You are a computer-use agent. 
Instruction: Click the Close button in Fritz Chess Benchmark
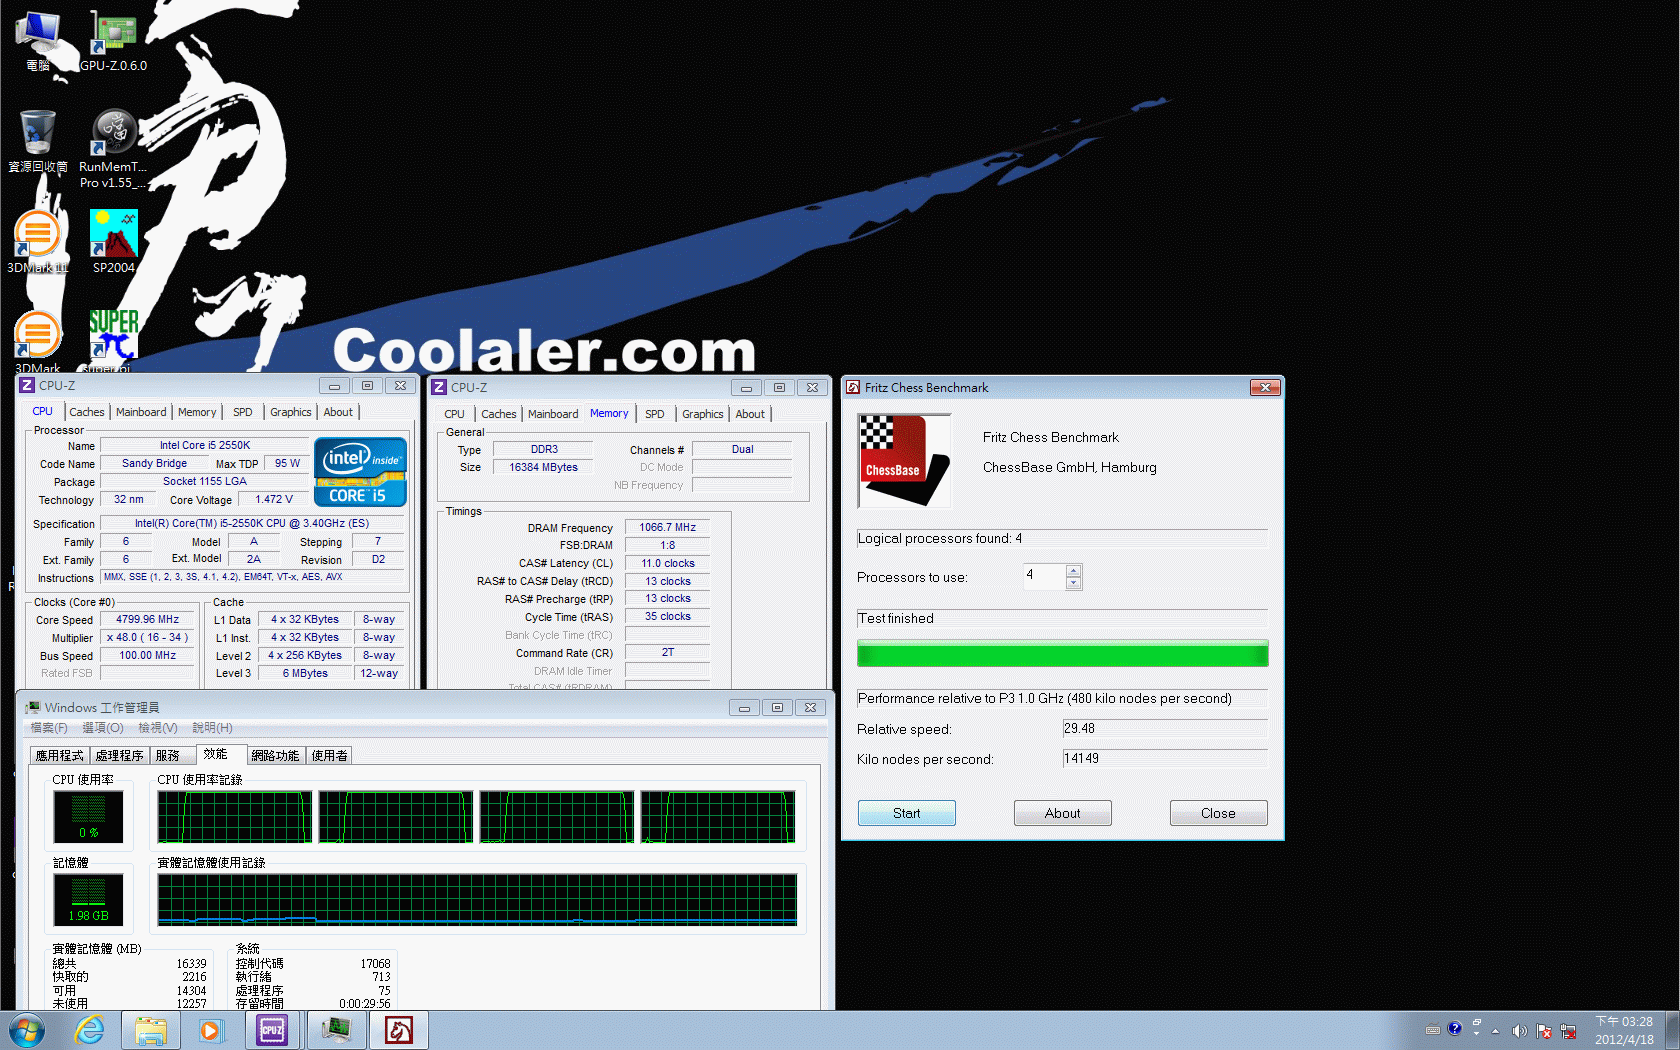click(1218, 813)
